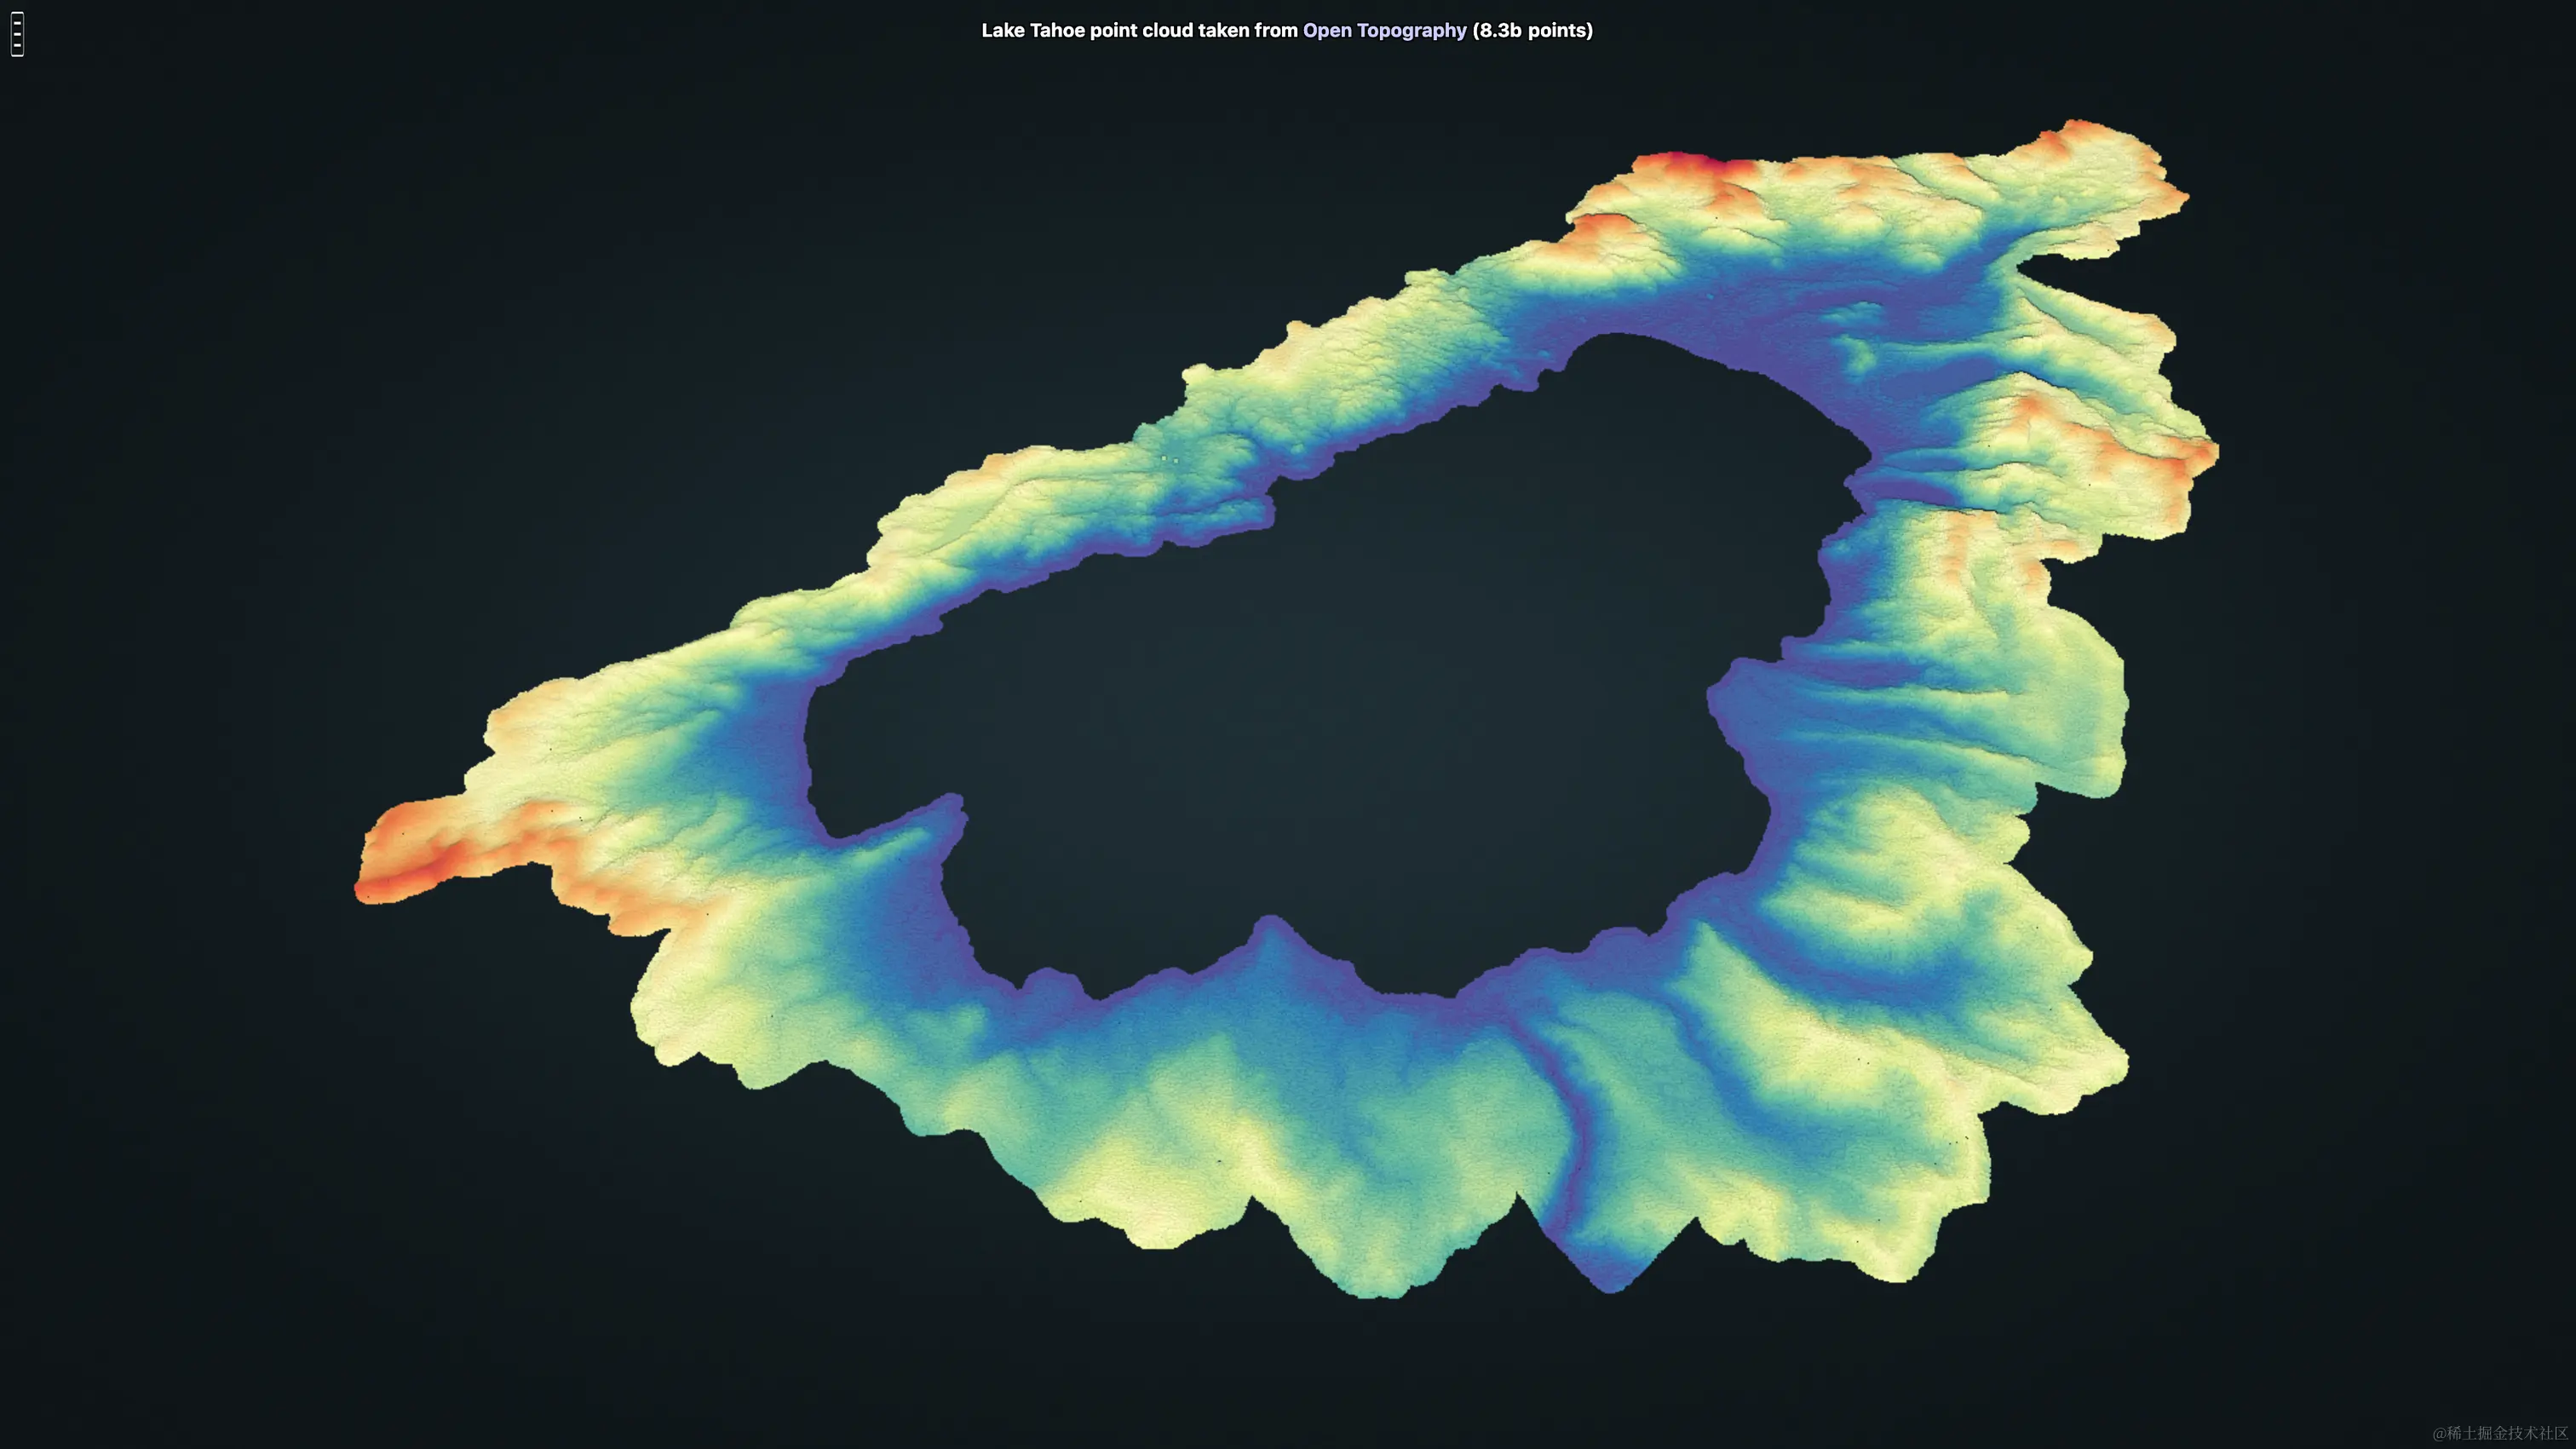Click the watermark text in bottom-right corner
The height and width of the screenshot is (1449, 2576).
(2499, 1433)
